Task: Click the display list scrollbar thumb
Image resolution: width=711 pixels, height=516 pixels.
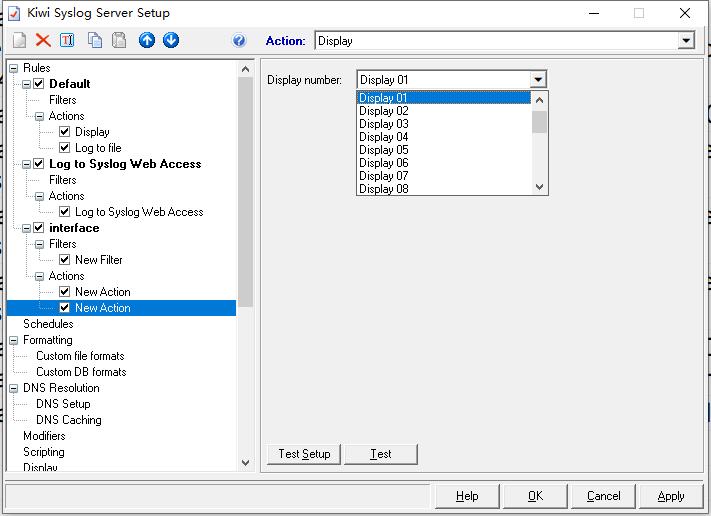Action: pyautogui.click(x=540, y=122)
